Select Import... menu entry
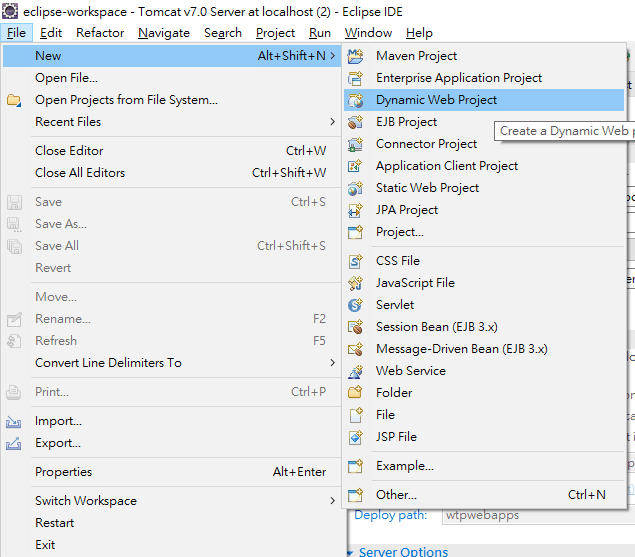The width and height of the screenshot is (635, 557). [x=172, y=421]
